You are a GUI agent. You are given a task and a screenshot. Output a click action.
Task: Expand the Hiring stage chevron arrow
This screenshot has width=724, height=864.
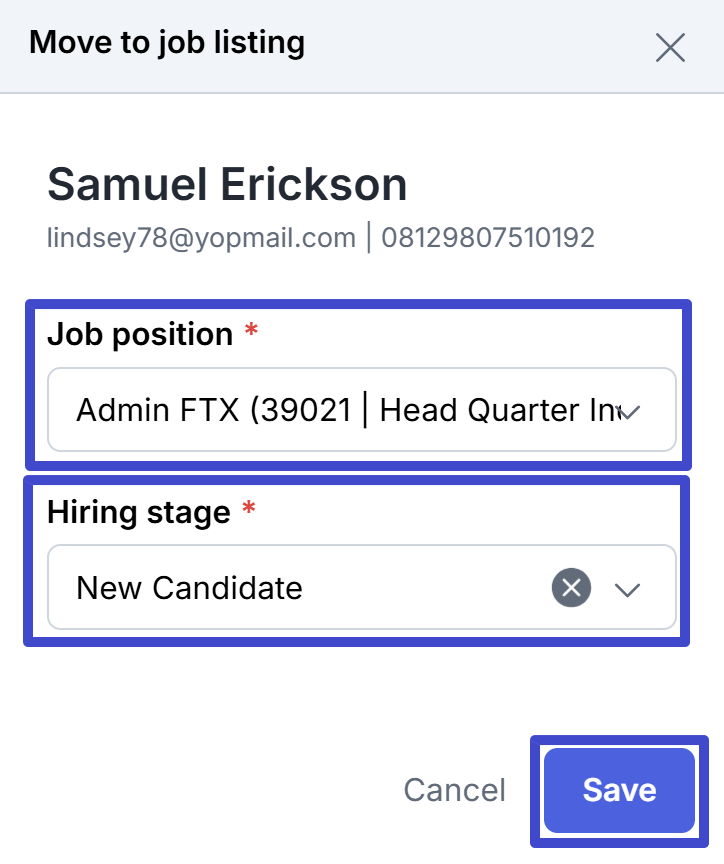(x=627, y=589)
